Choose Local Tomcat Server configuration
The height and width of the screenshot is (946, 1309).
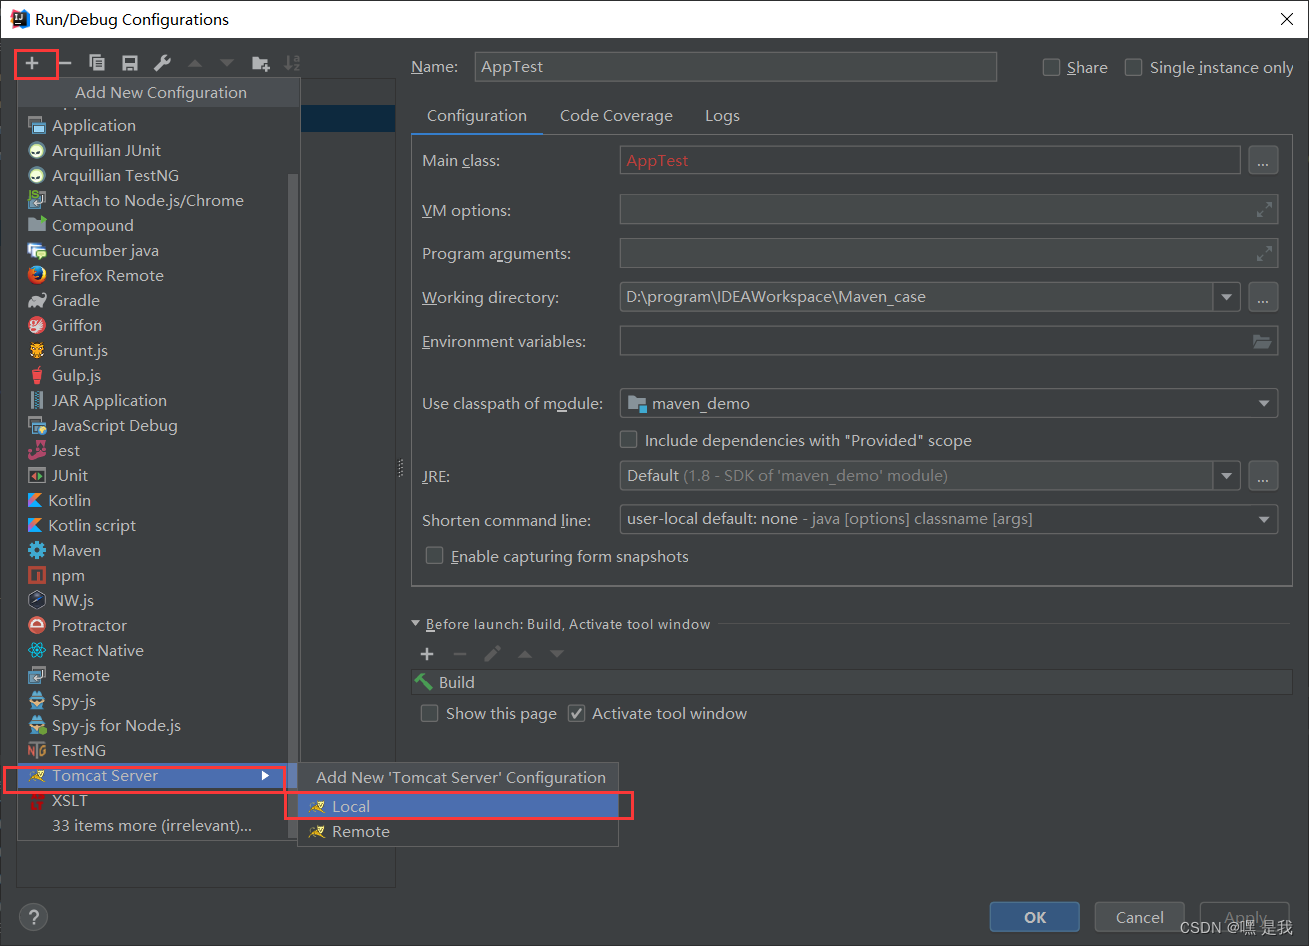point(458,806)
